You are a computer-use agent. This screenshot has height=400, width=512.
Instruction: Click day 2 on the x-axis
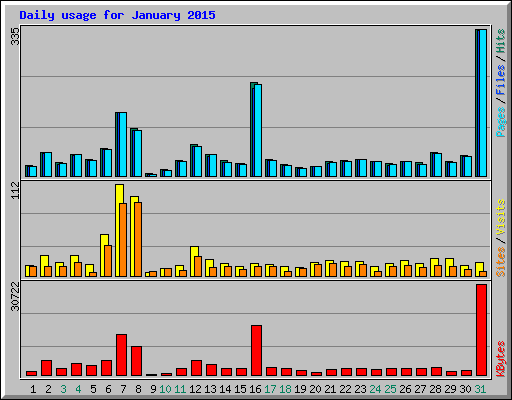pos(48,389)
